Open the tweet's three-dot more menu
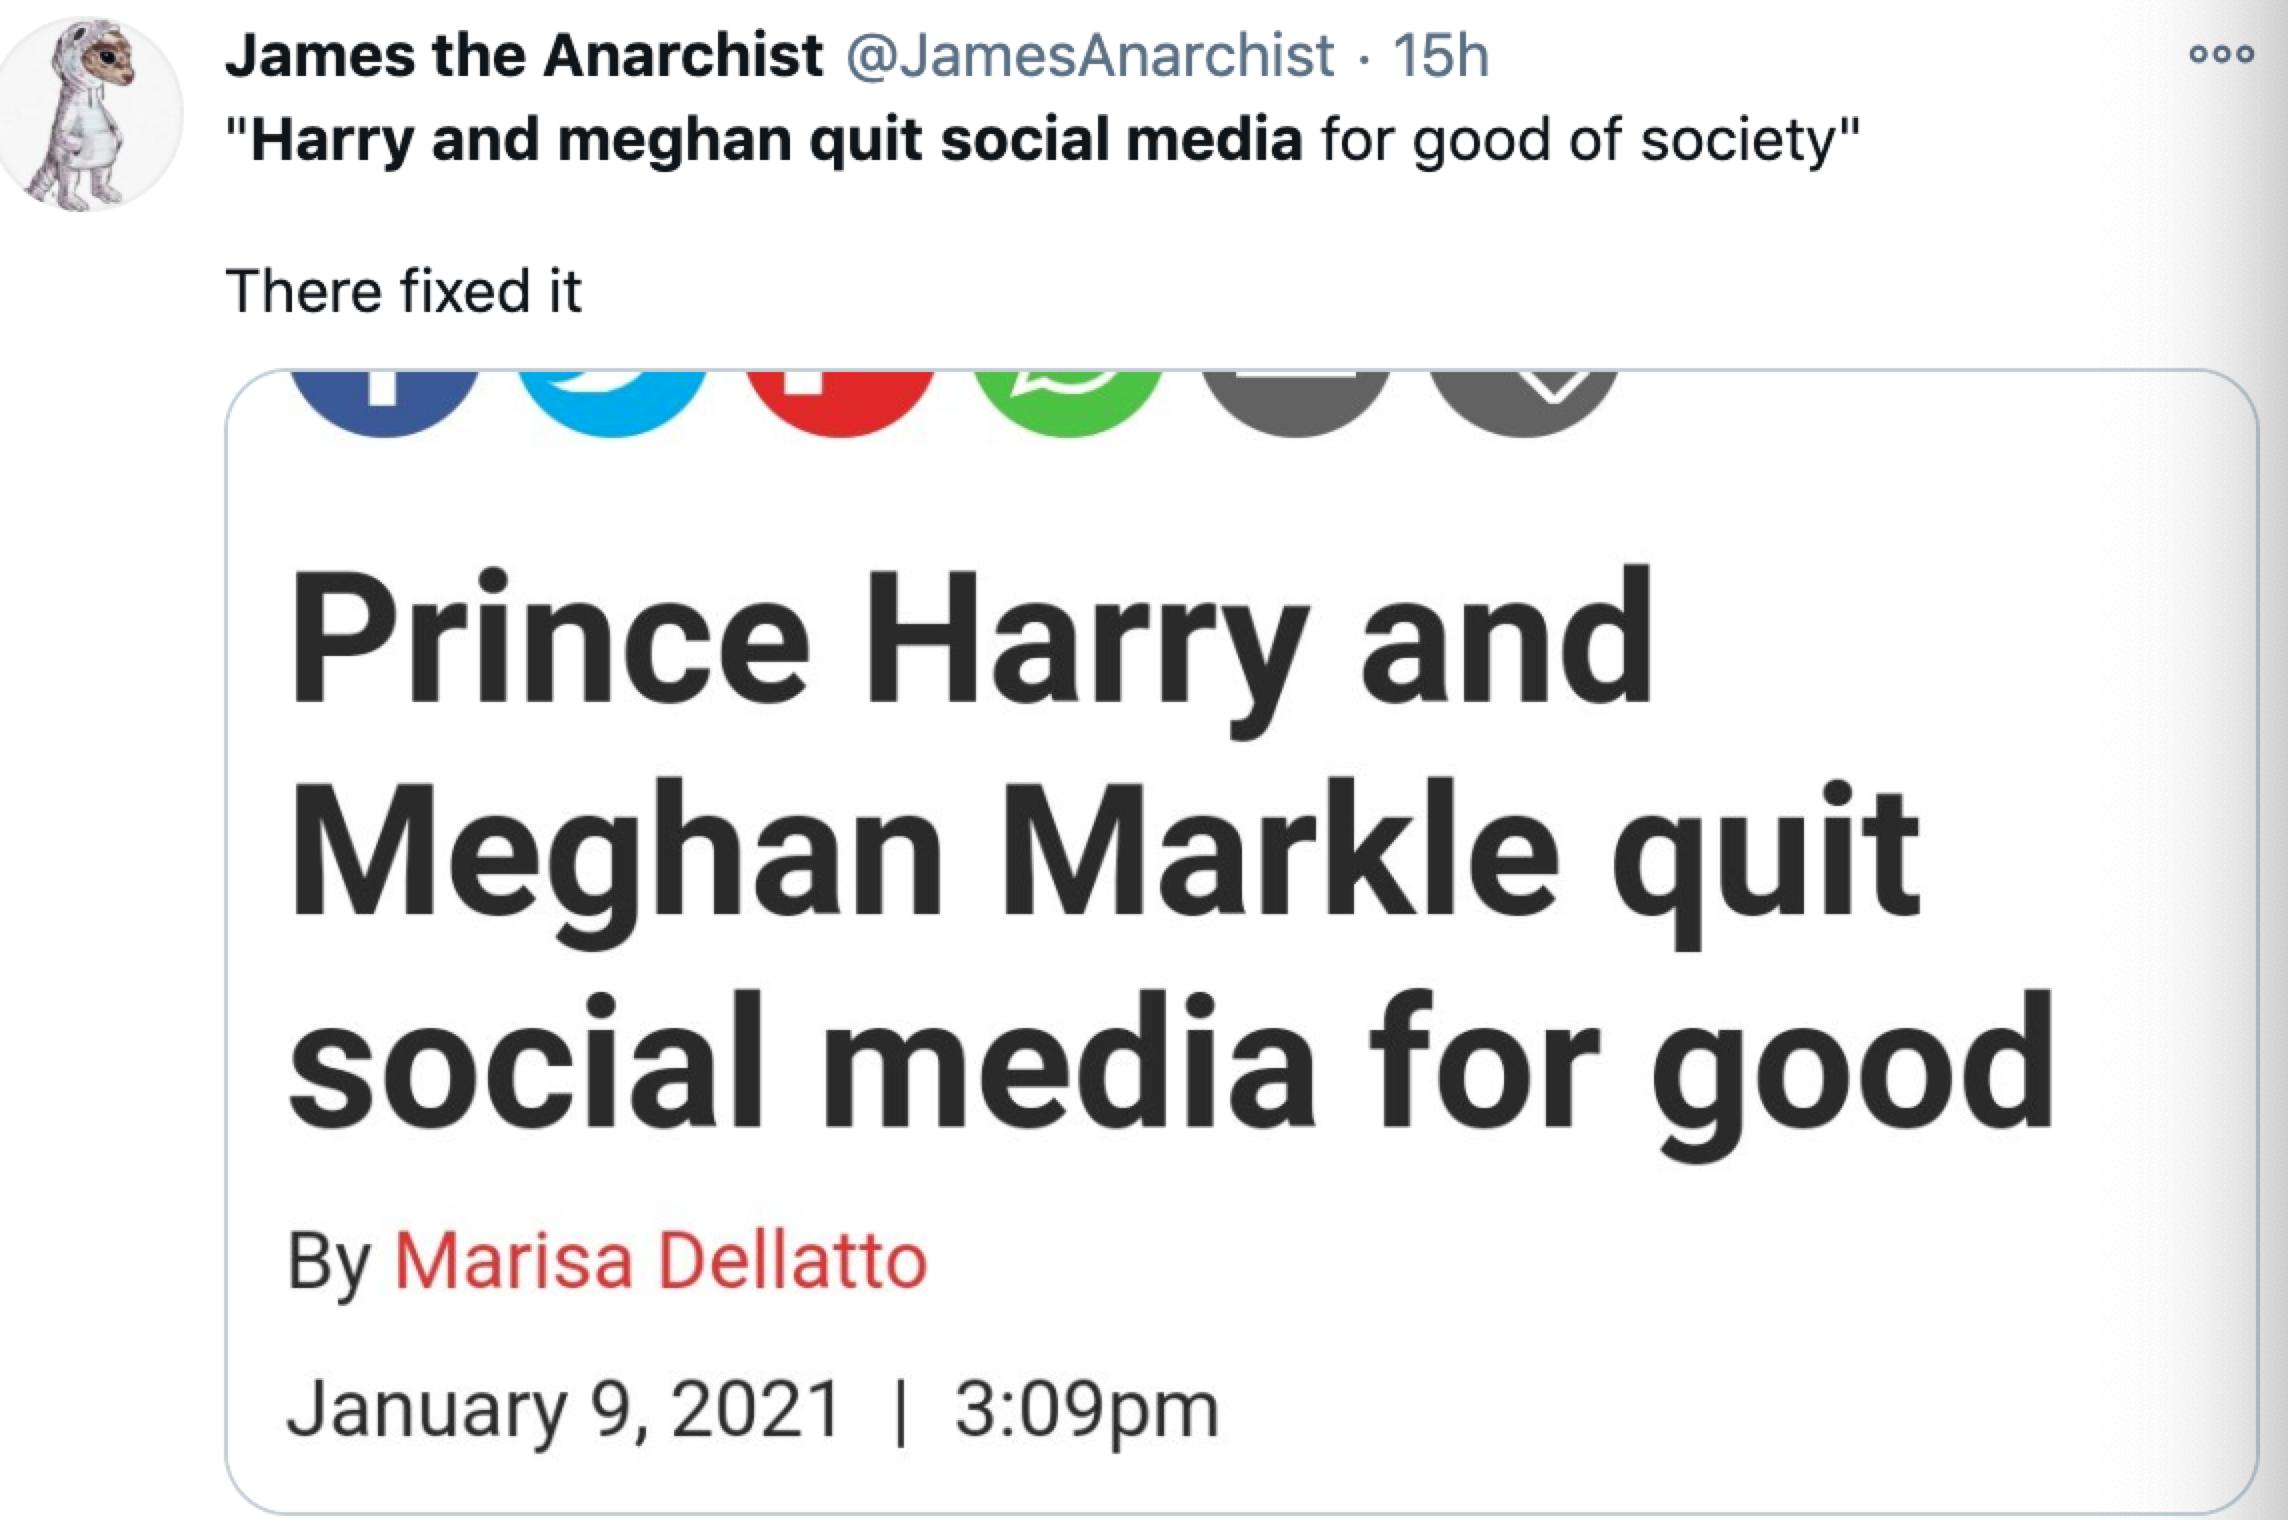This screenshot has height=1520, width=2288. pos(2221,54)
